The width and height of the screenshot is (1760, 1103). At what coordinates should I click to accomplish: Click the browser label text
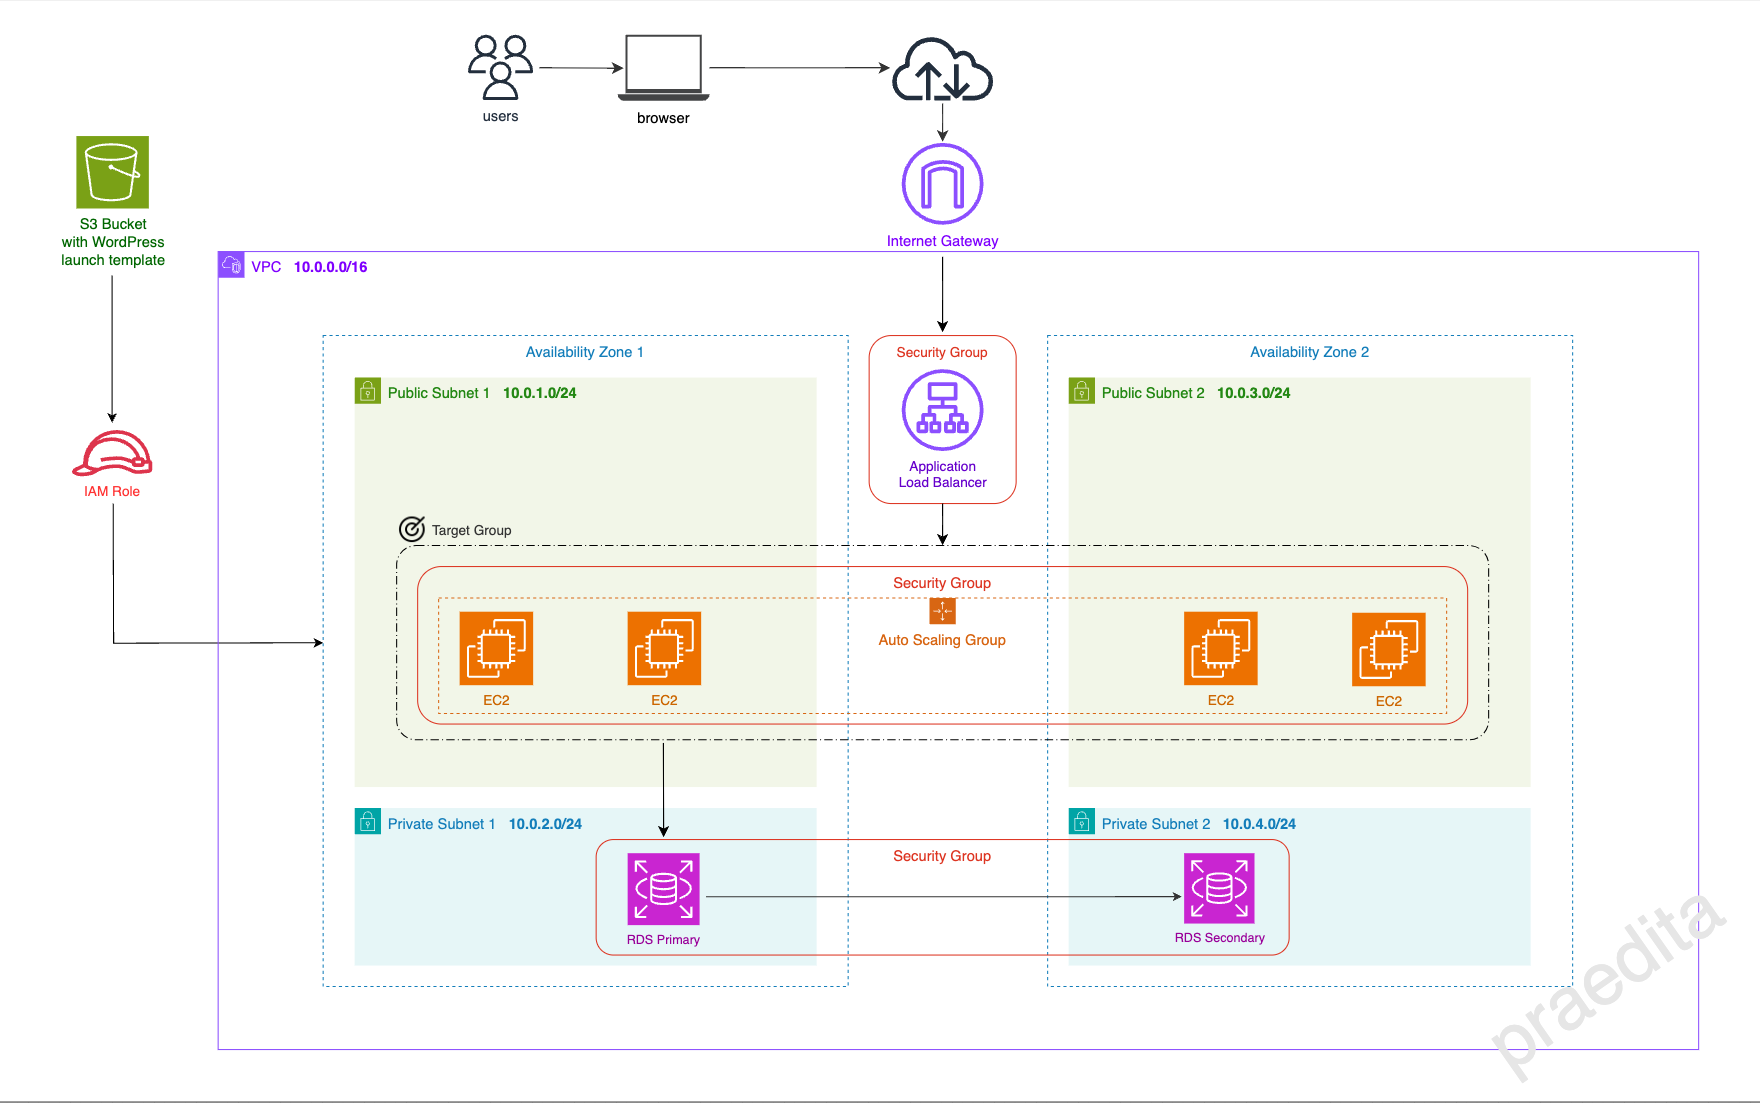click(663, 118)
